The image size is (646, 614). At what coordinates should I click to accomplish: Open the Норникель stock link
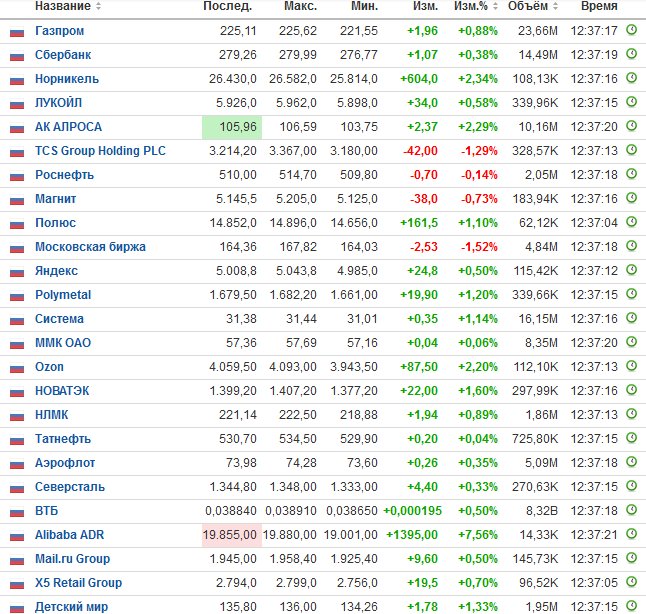pos(67,79)
